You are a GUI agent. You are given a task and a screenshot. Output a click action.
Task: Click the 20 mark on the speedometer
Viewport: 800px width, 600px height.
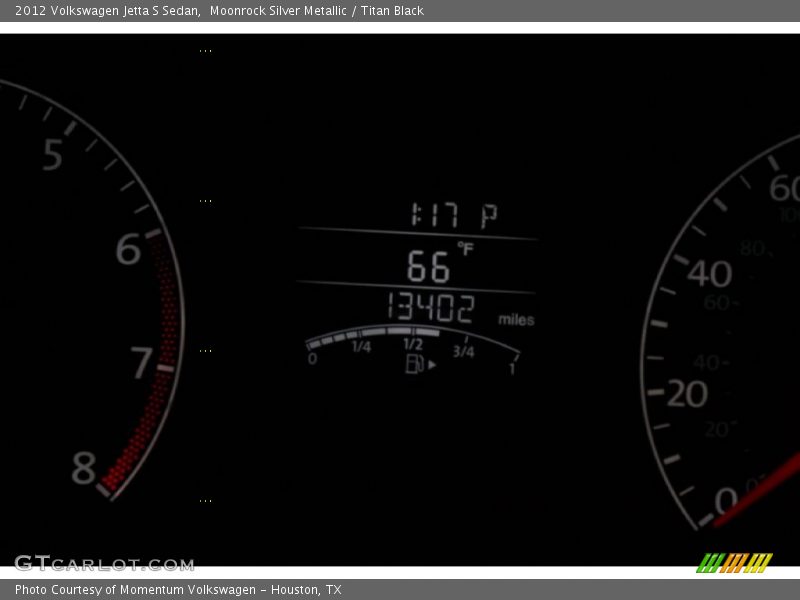tap(687, 394)
